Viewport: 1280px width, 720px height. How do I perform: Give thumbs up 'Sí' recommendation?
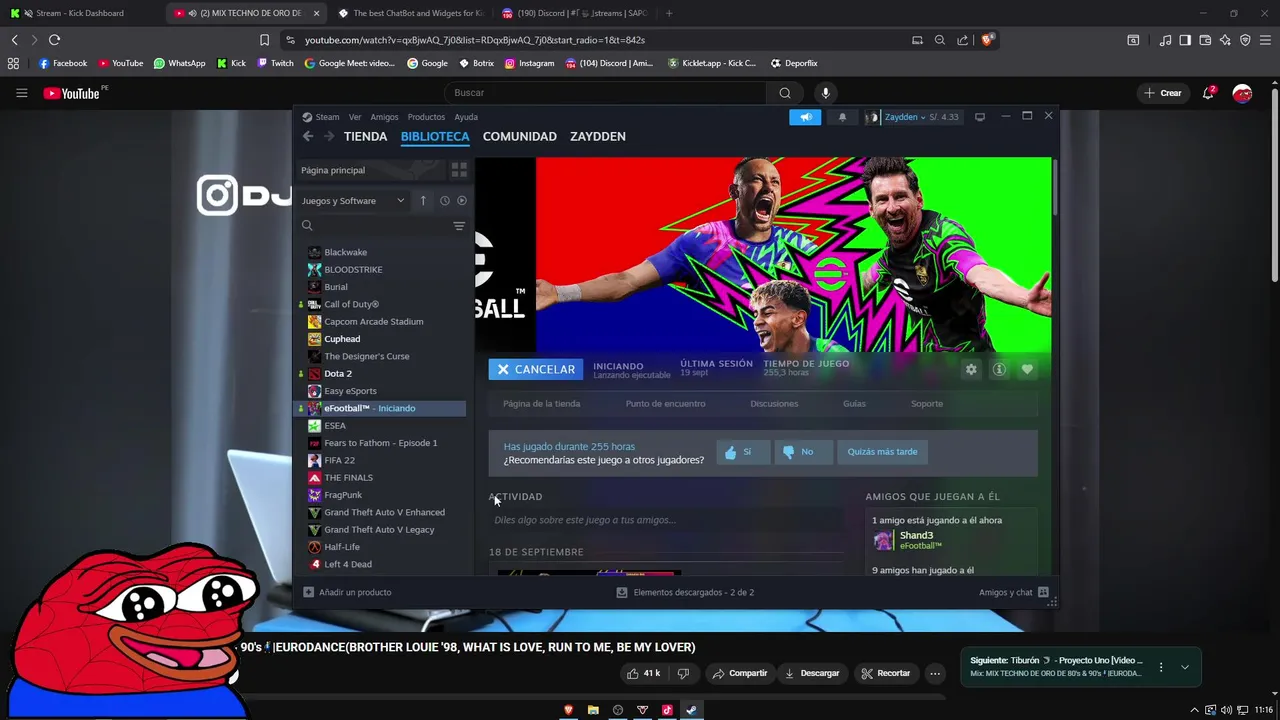coord(743,452)
